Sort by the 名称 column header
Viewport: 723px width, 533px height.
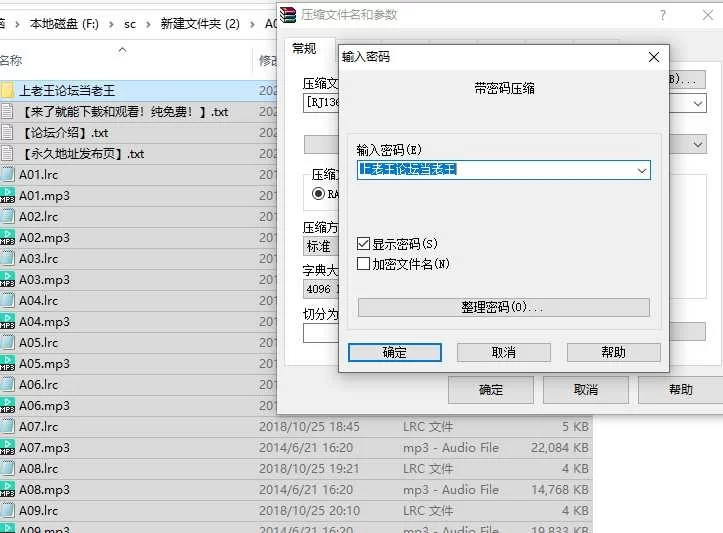[11, 60]
